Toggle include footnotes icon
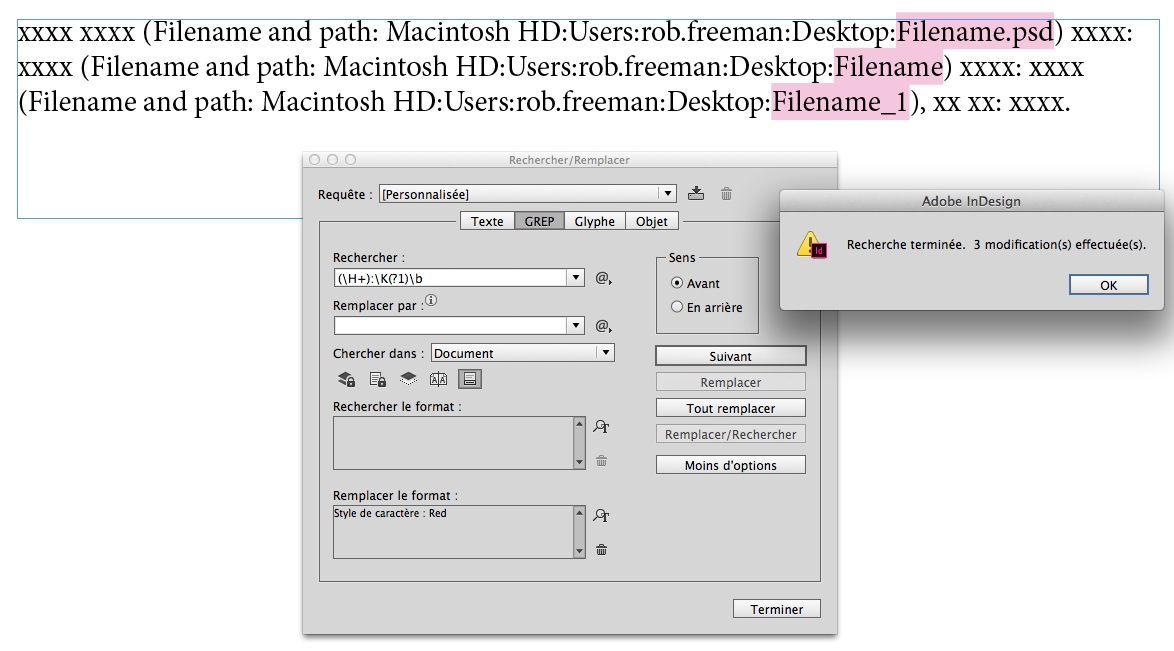Screen dimensions: 1174x651 click(469, 379)
